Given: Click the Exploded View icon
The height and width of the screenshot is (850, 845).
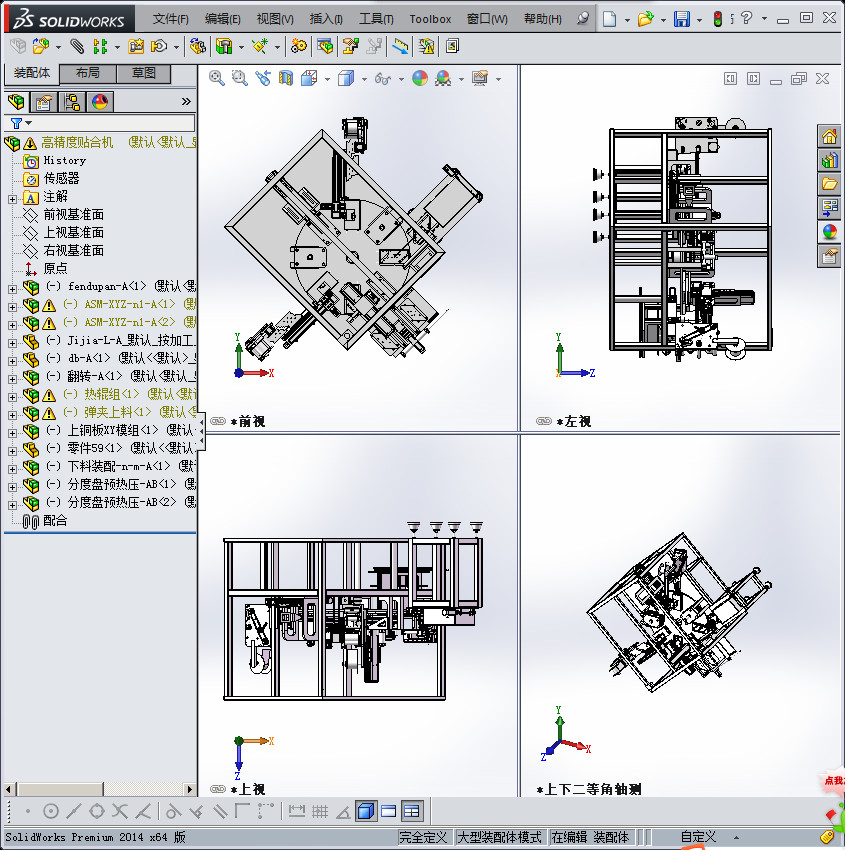Looking at the screenshot, I should (351, 47).
